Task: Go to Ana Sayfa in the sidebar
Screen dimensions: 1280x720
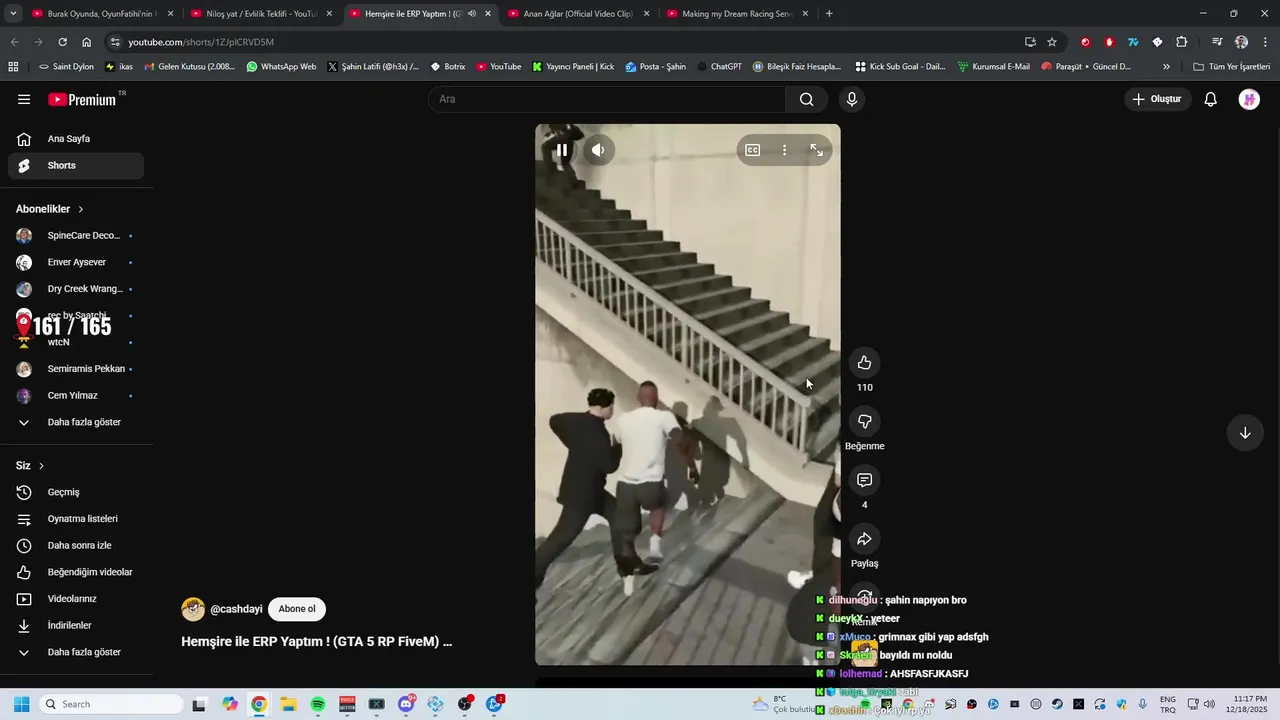Action: pyautogui.click(x=76, y=139)
